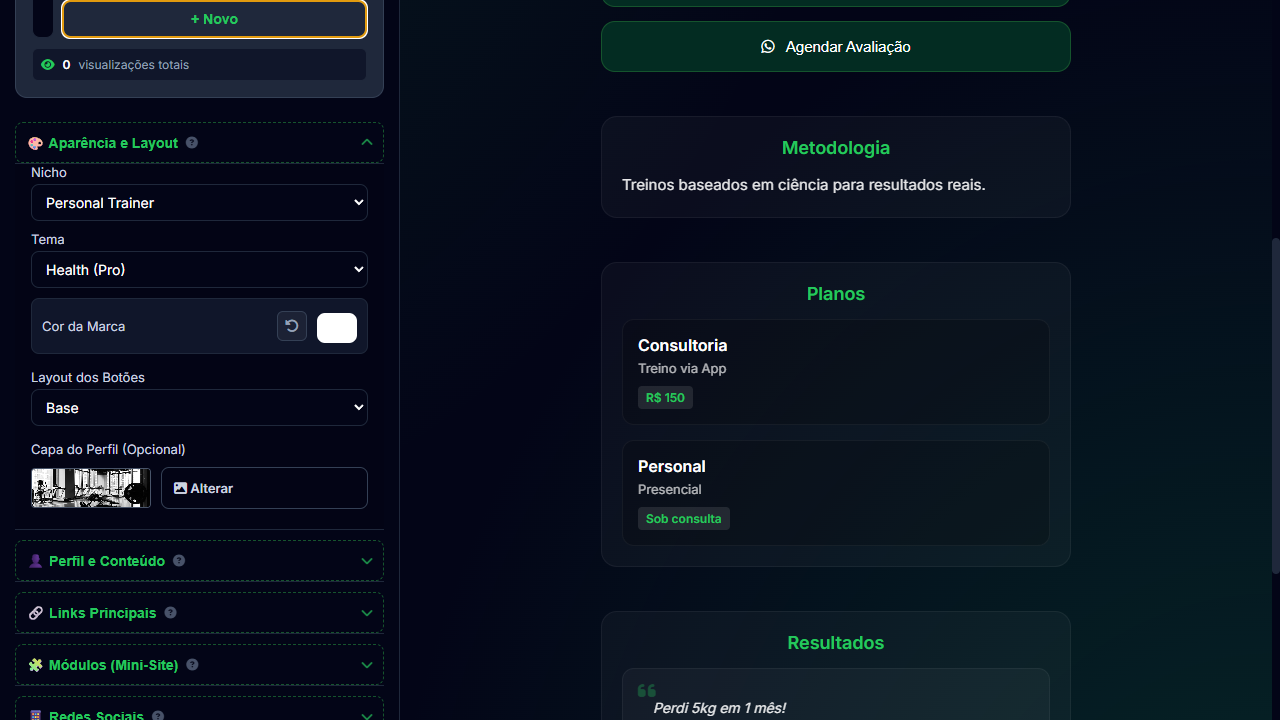1280x720 pixels.
Task: Open the Nicho dropdown
Action: (199, 203)
